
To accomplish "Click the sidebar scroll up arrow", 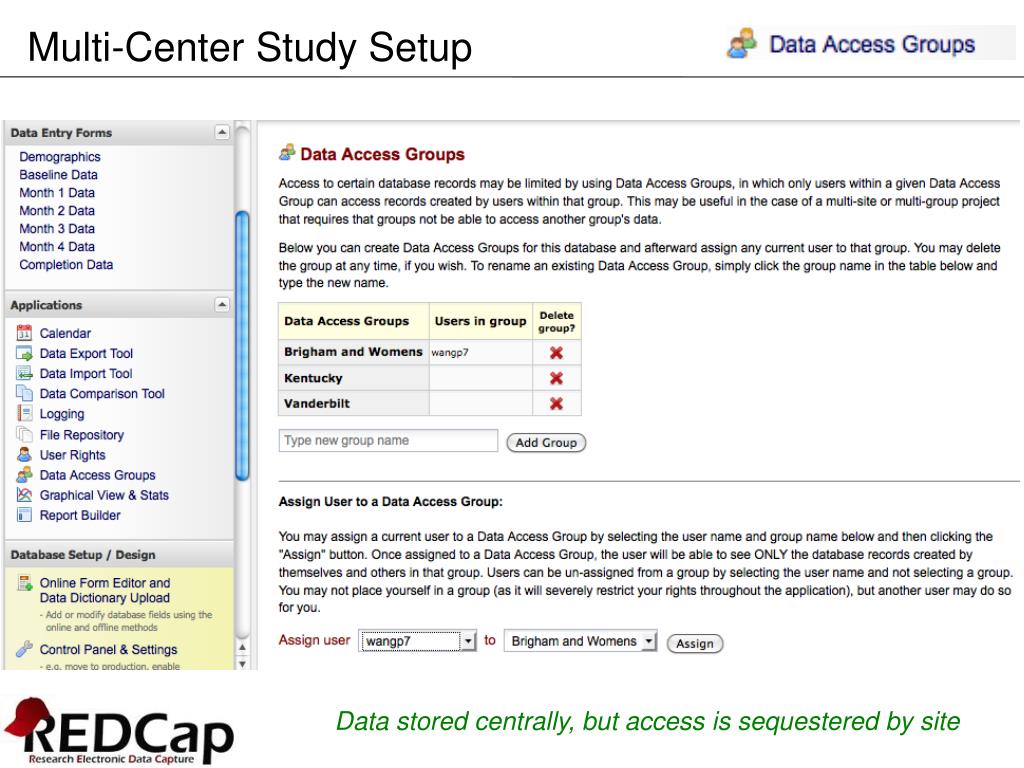I will pos(242,647).
